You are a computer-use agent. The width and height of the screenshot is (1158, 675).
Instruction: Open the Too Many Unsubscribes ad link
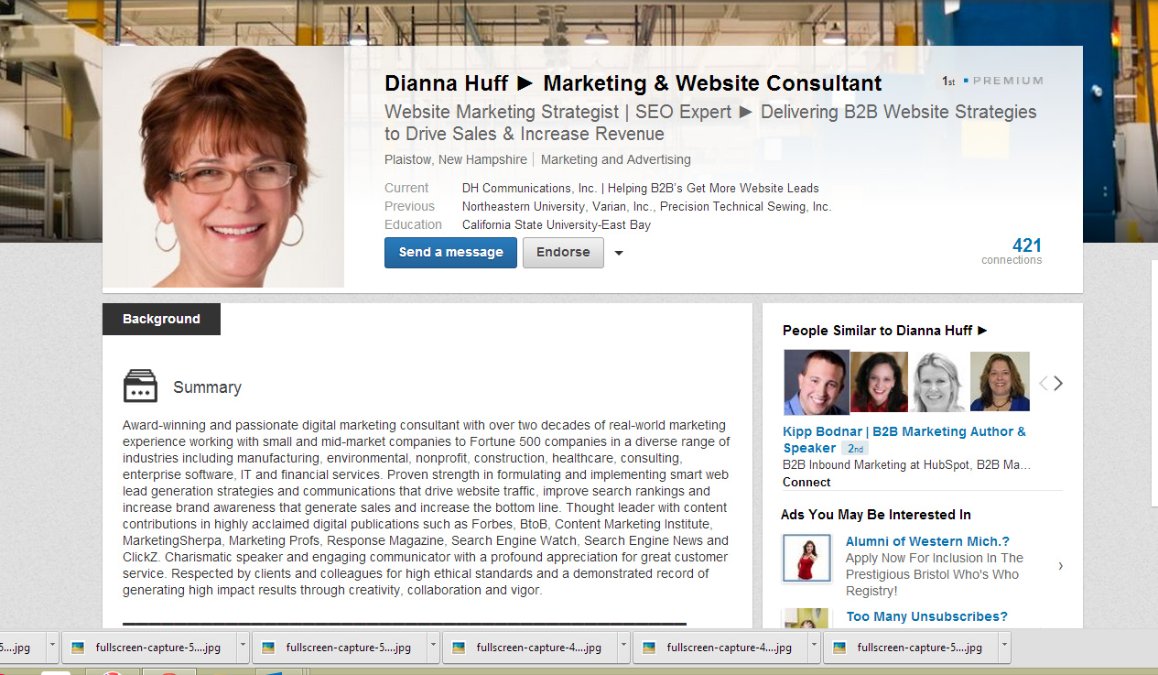coord(927,617)
